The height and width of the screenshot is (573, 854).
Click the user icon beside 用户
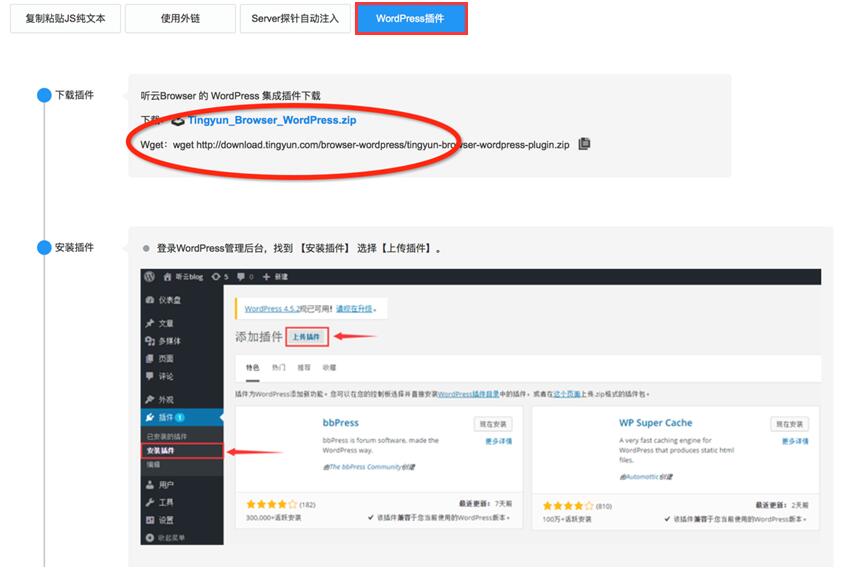tap(150, 485)
